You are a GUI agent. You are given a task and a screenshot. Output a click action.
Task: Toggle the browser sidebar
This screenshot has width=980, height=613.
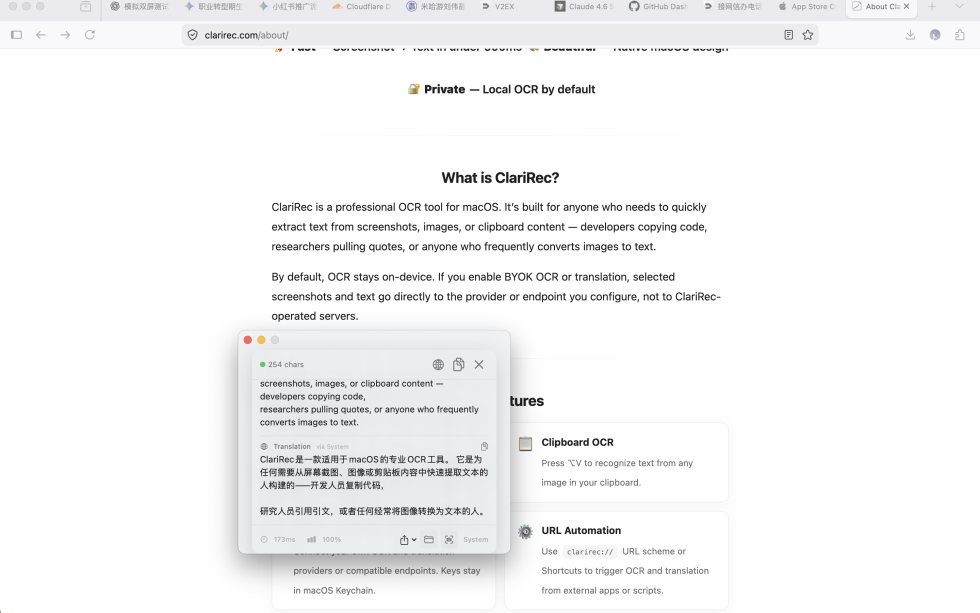click(x=17, y=35)
